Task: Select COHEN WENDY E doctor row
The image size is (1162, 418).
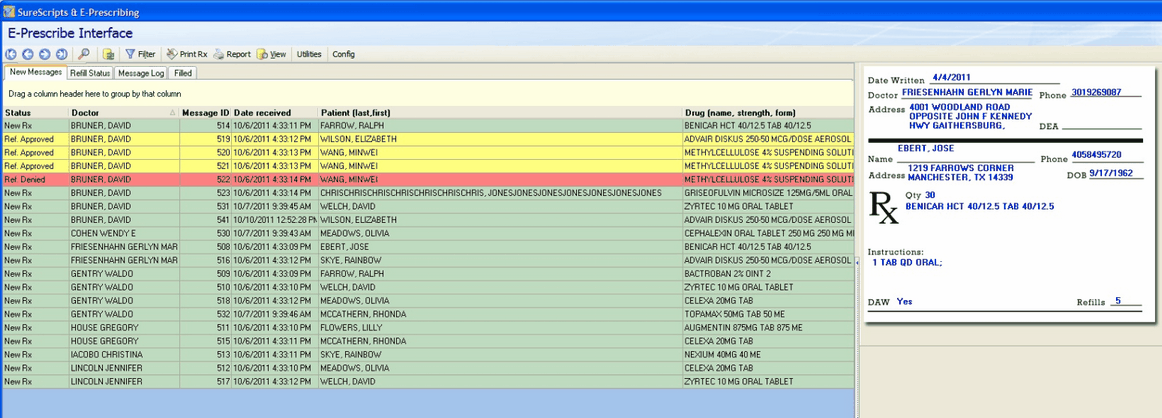Action: pos(428,233)
